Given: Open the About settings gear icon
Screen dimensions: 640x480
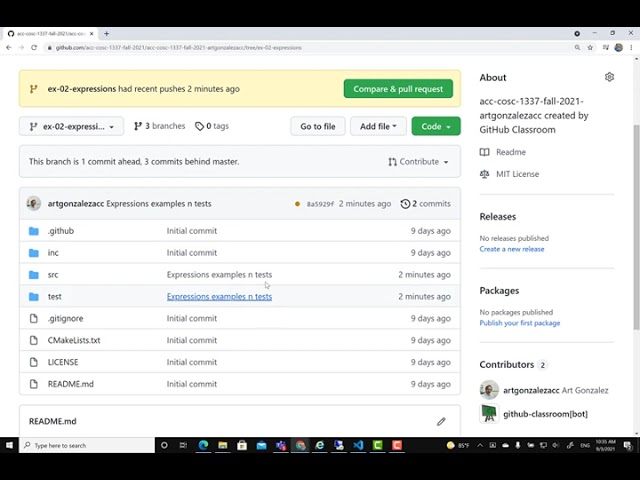Looking at the screenshot, I should point(609,77).
